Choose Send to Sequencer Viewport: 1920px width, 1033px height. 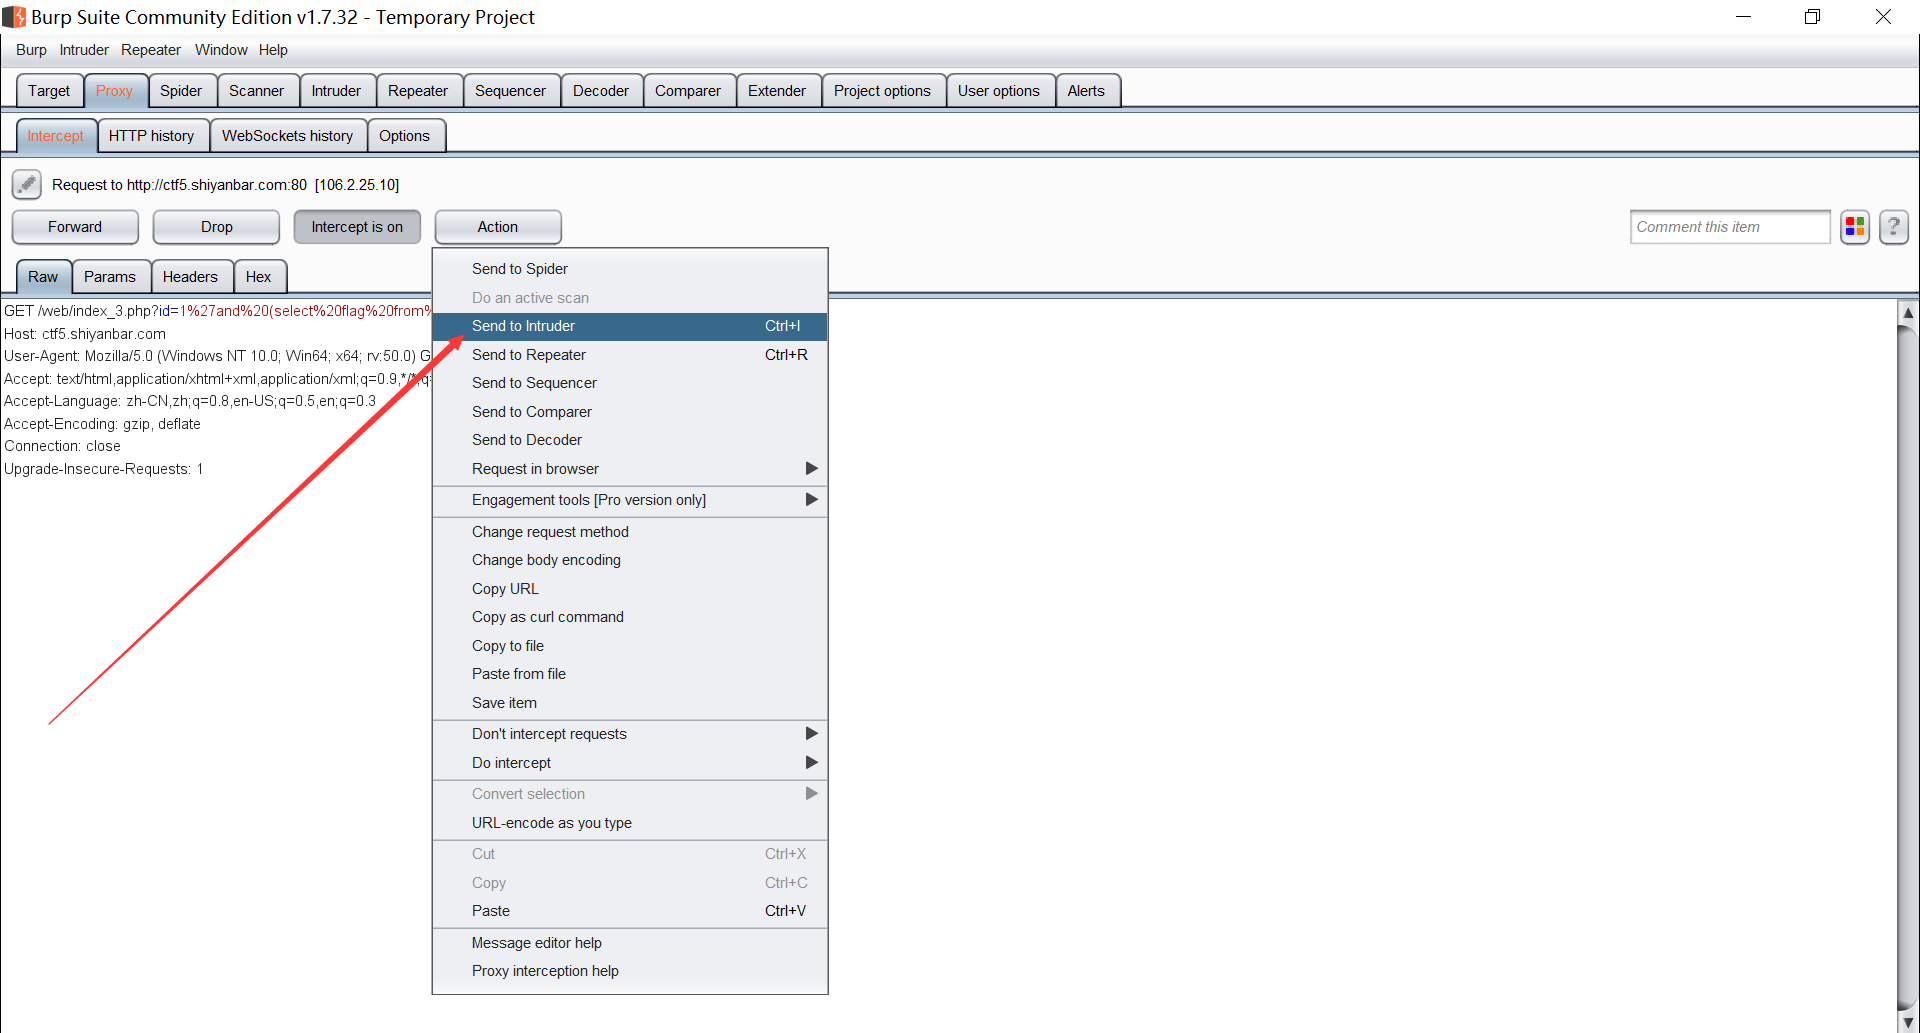coord(630,383)
